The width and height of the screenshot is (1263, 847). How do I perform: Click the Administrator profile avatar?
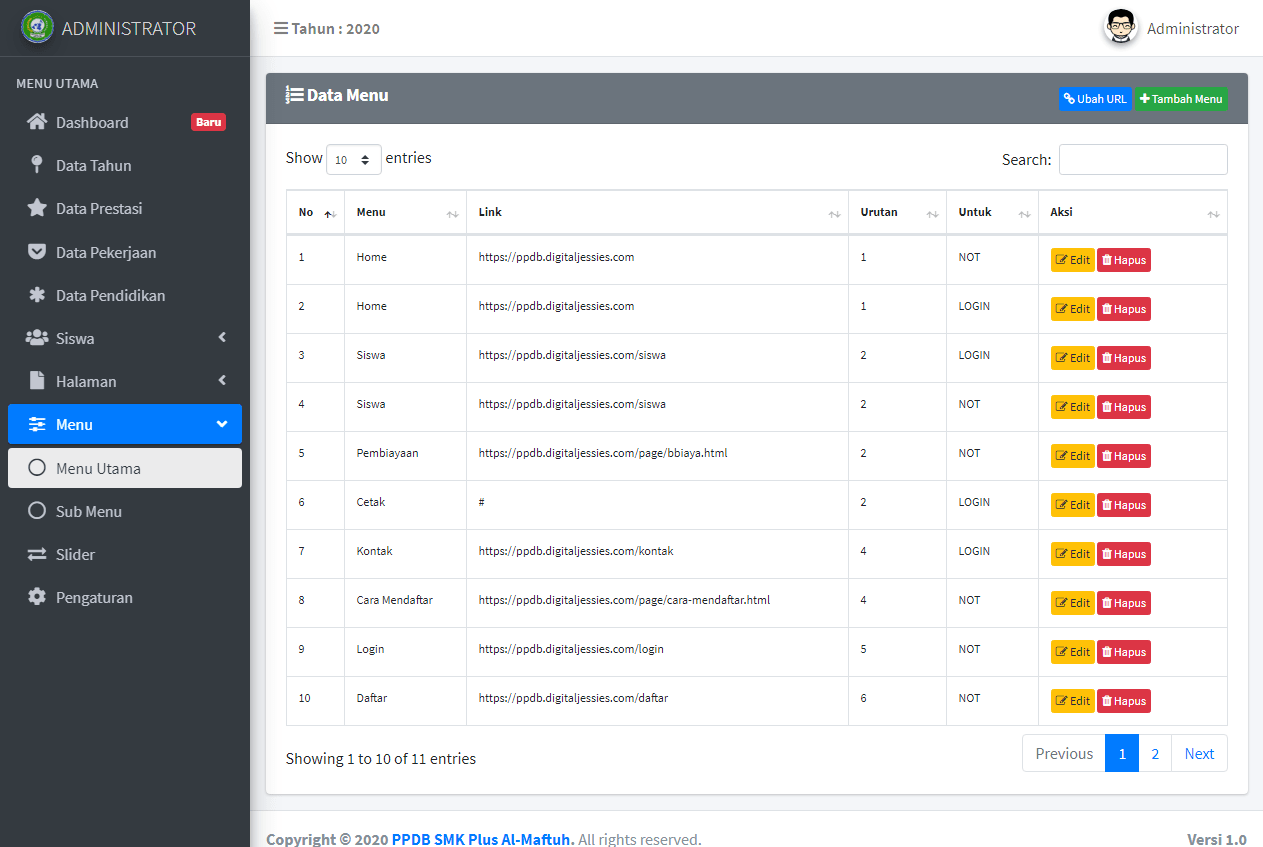pos(1120,27)
